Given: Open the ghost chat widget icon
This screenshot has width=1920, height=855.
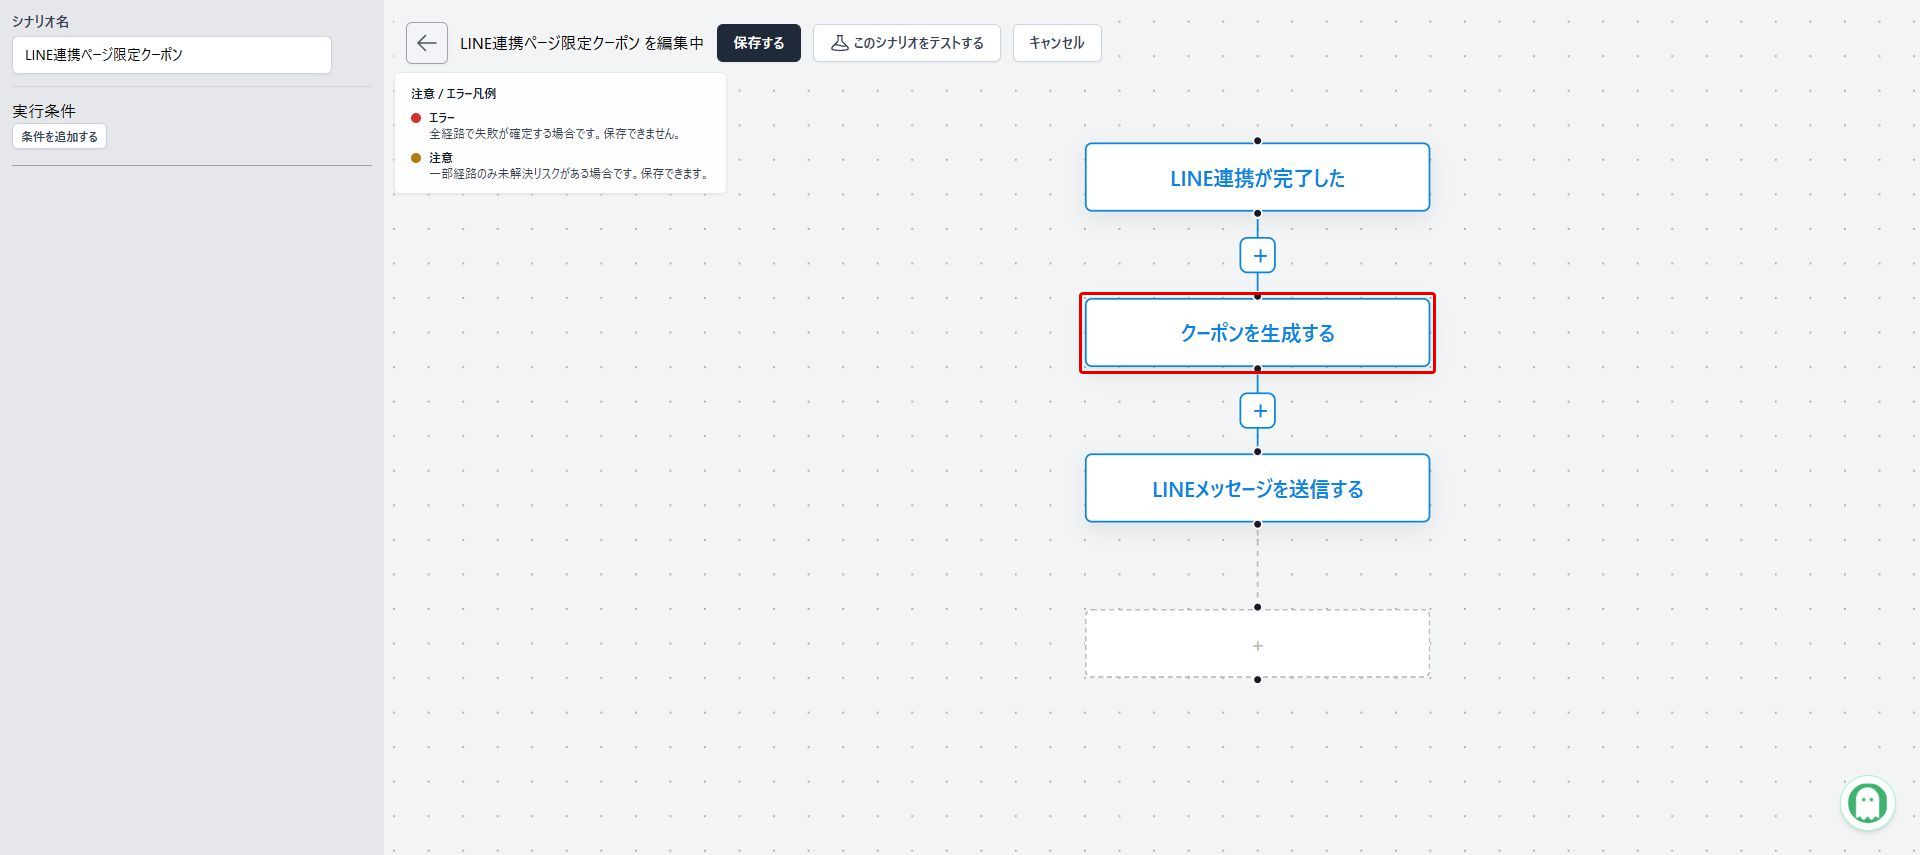Looking at the screenshot, I should [1867, 802].
